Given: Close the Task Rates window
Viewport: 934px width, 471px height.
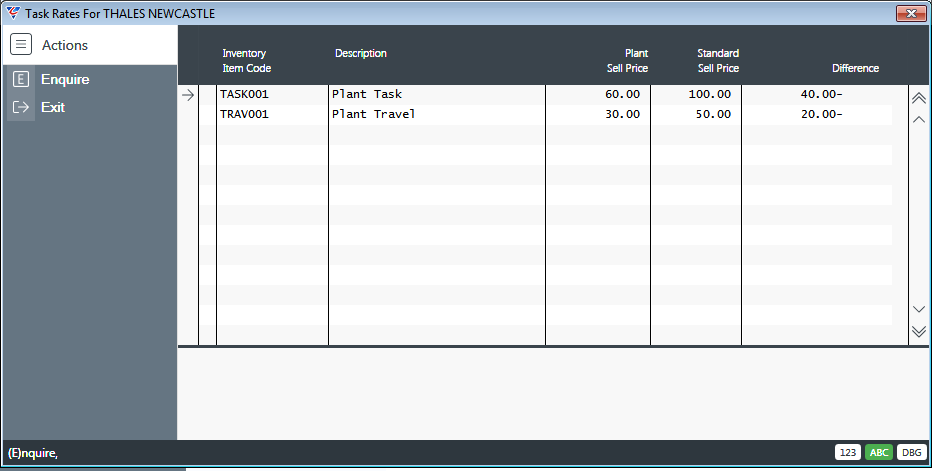Looking at the screenshot, I should 911,13.
